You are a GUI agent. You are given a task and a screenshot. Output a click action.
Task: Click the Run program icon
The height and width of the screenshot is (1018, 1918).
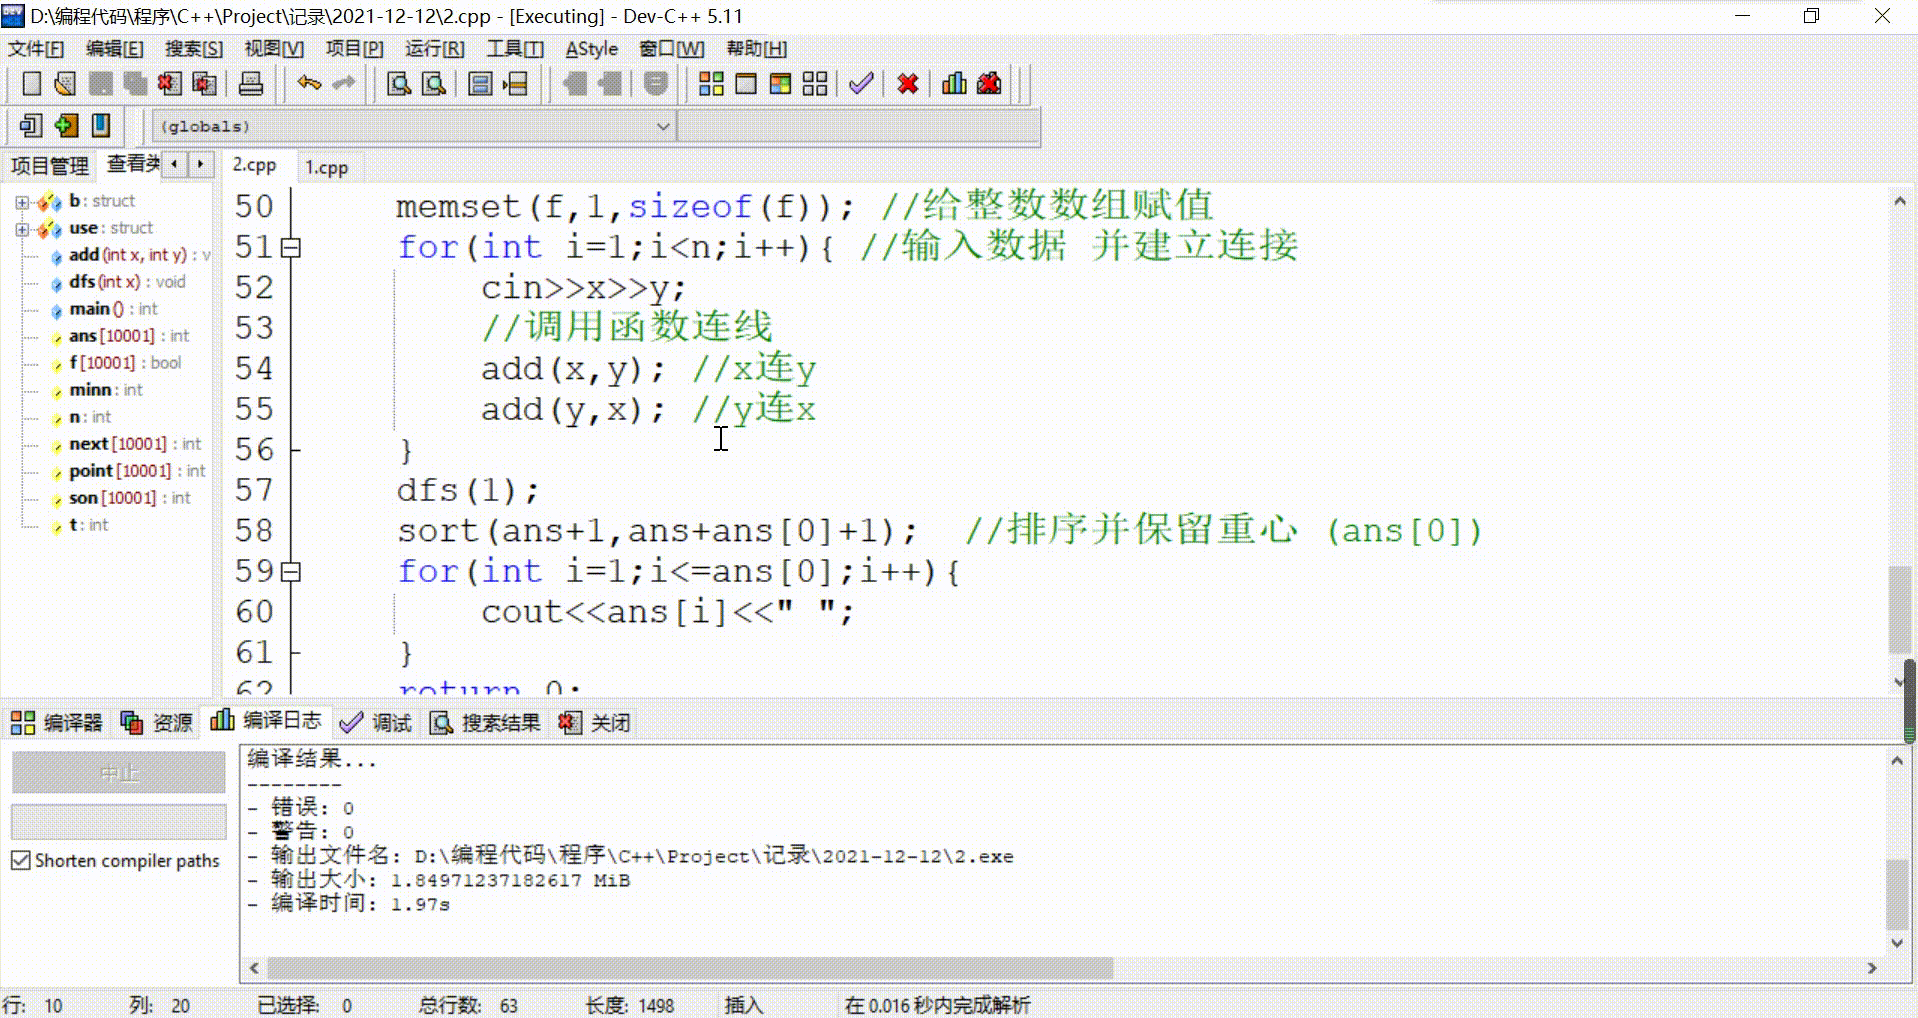coord(746,84)
